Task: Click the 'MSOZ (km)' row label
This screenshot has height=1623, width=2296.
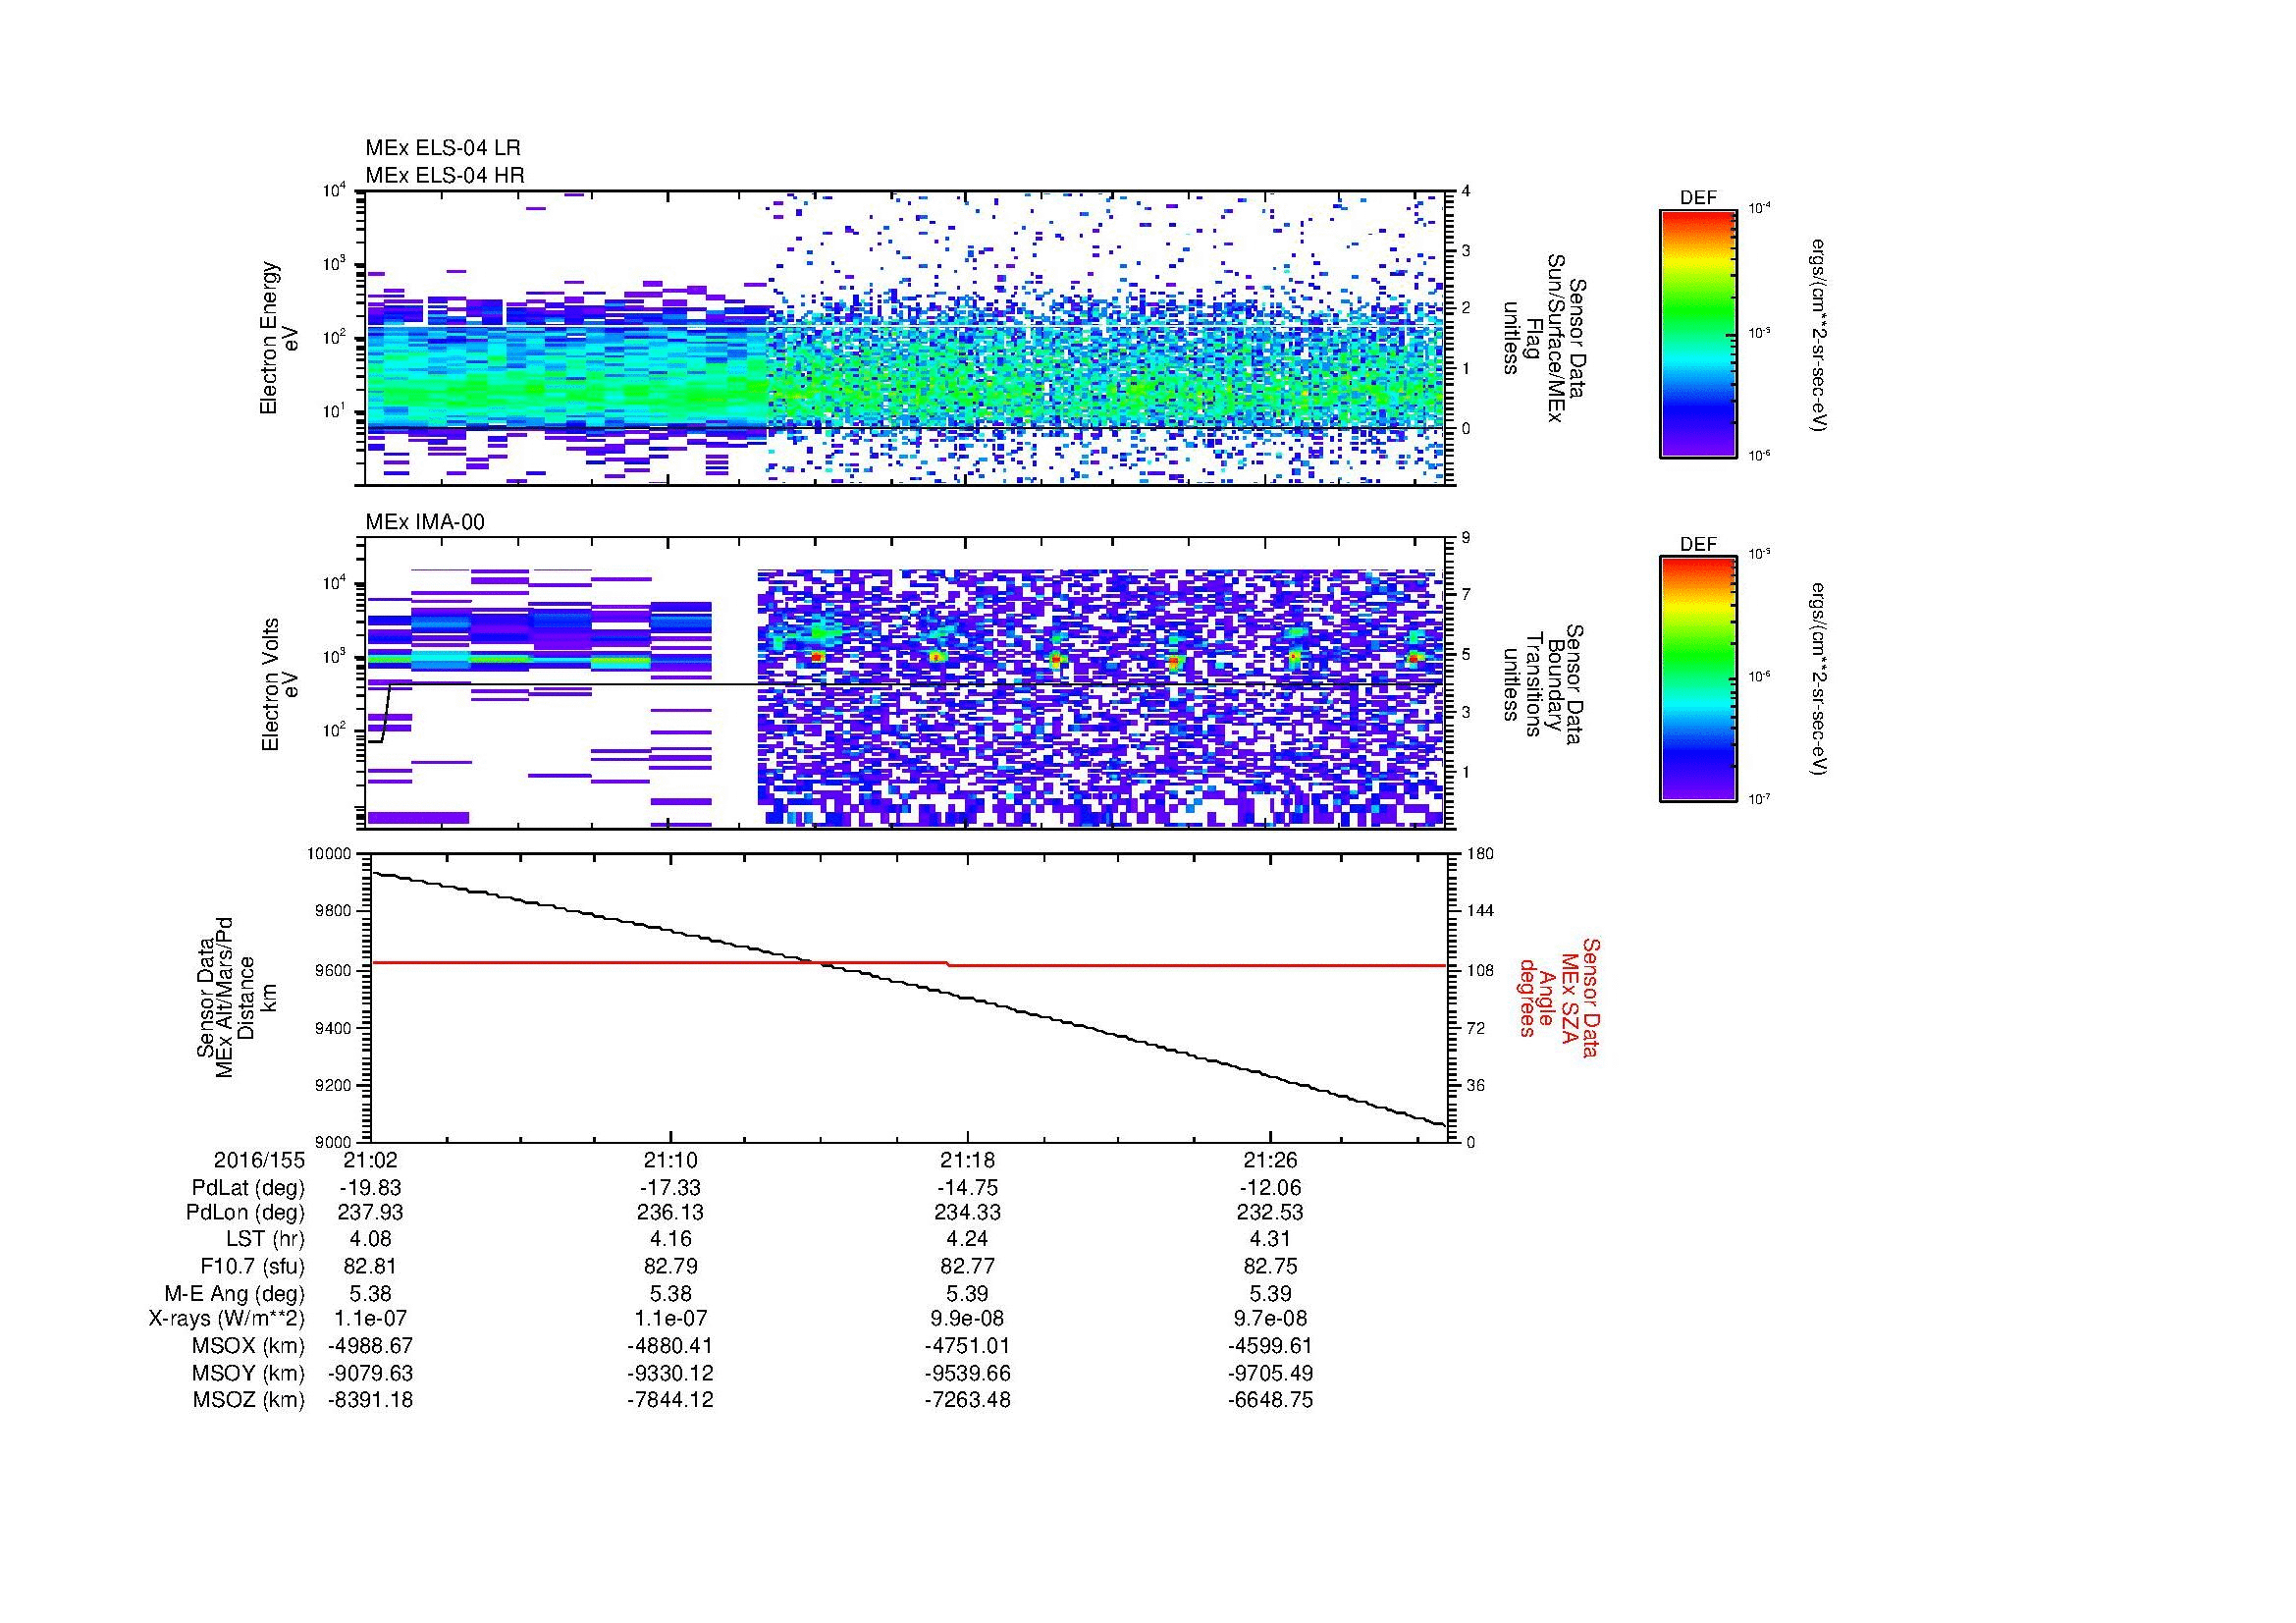Action: click(248, 1400)
